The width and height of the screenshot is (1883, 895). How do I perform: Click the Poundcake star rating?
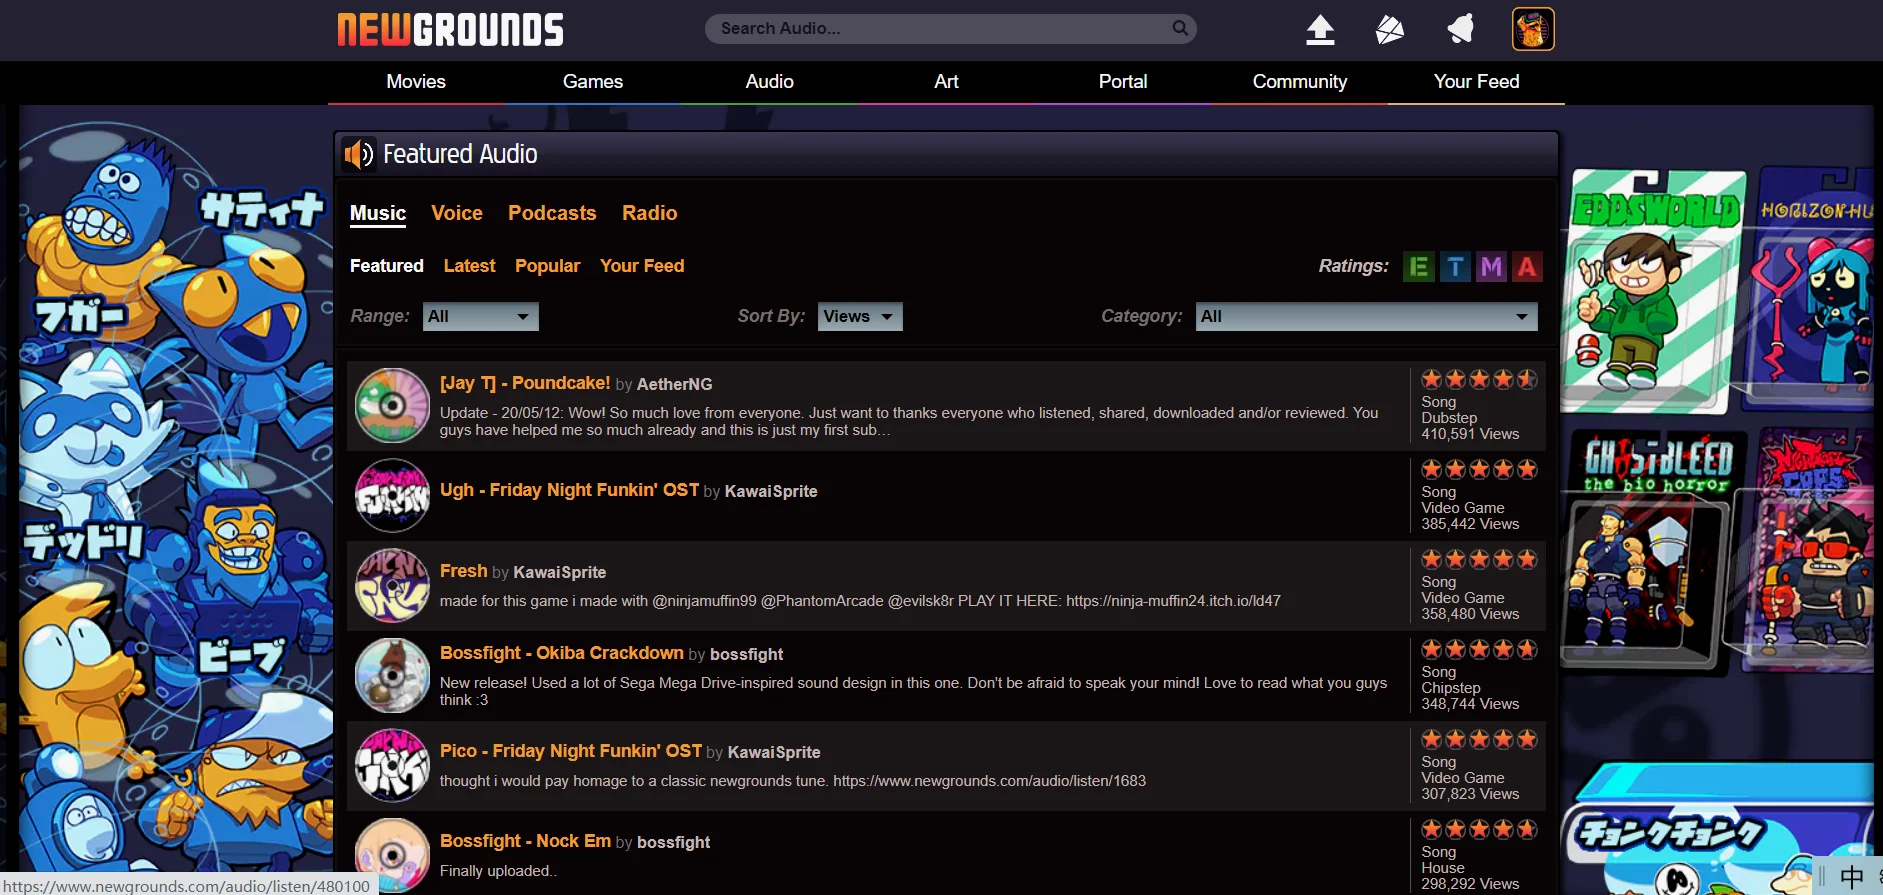click(1480, 379)
